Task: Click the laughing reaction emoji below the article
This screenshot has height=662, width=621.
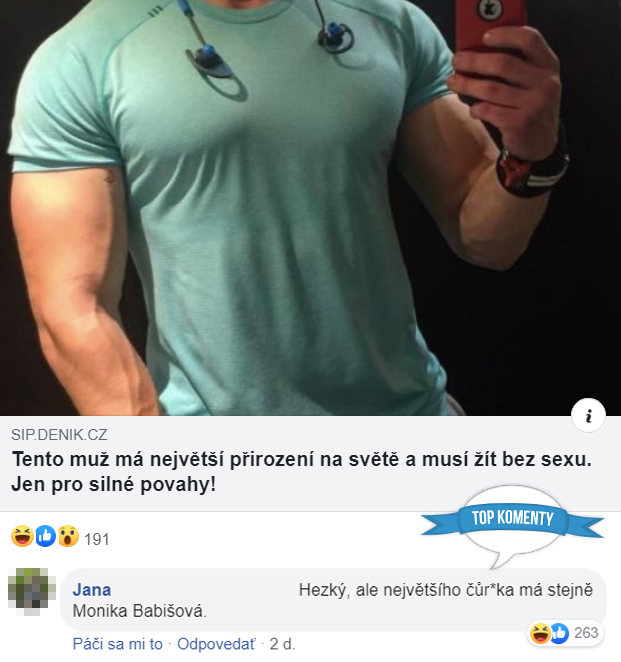Action: (22, 536)
